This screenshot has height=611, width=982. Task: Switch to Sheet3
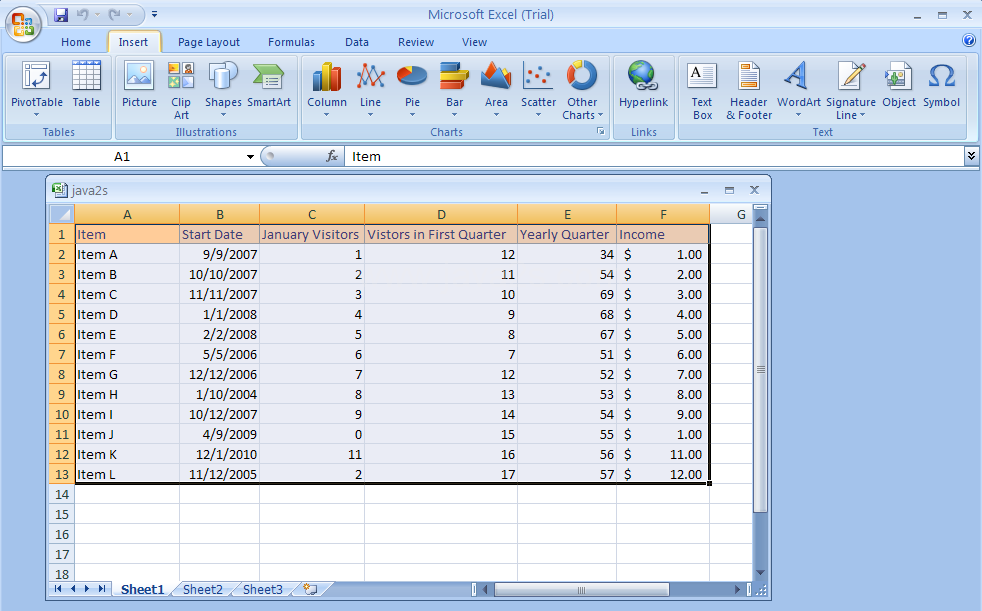pyautogui.click(x=262, y=589)
